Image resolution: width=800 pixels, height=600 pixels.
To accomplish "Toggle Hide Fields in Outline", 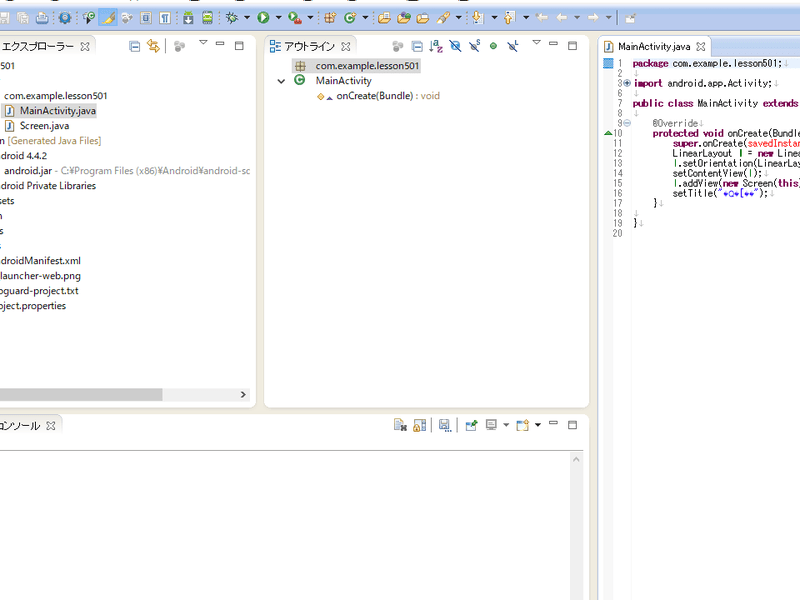I will point(455,46).
